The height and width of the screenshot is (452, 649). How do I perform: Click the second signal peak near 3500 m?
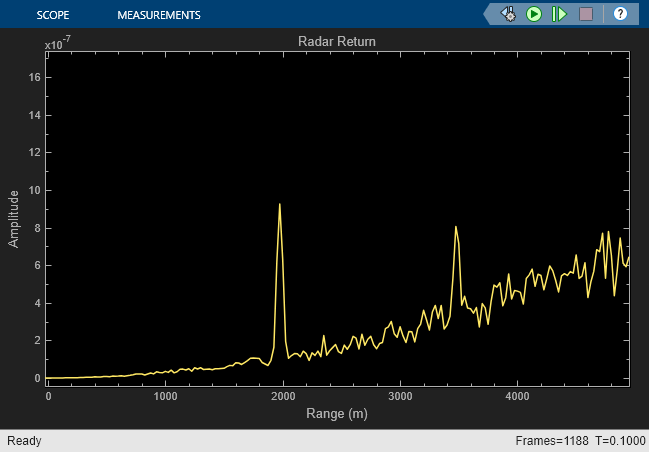point(456,227)
